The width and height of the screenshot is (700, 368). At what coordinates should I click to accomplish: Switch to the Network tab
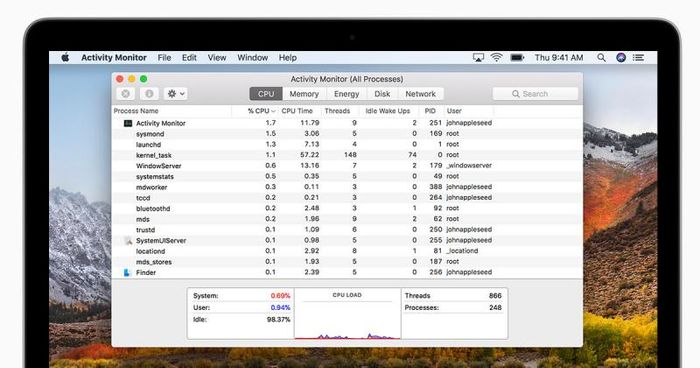421,94
